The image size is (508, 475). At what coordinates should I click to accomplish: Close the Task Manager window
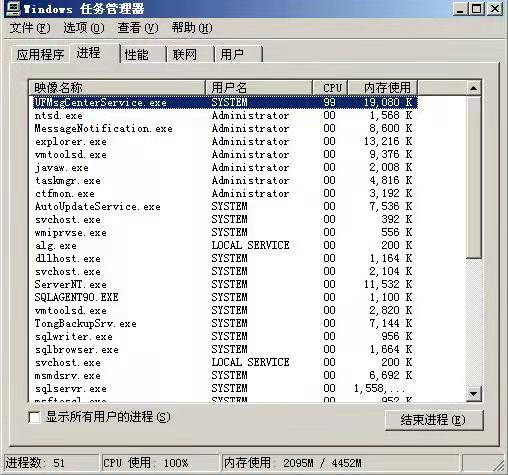tap(495, 9)
